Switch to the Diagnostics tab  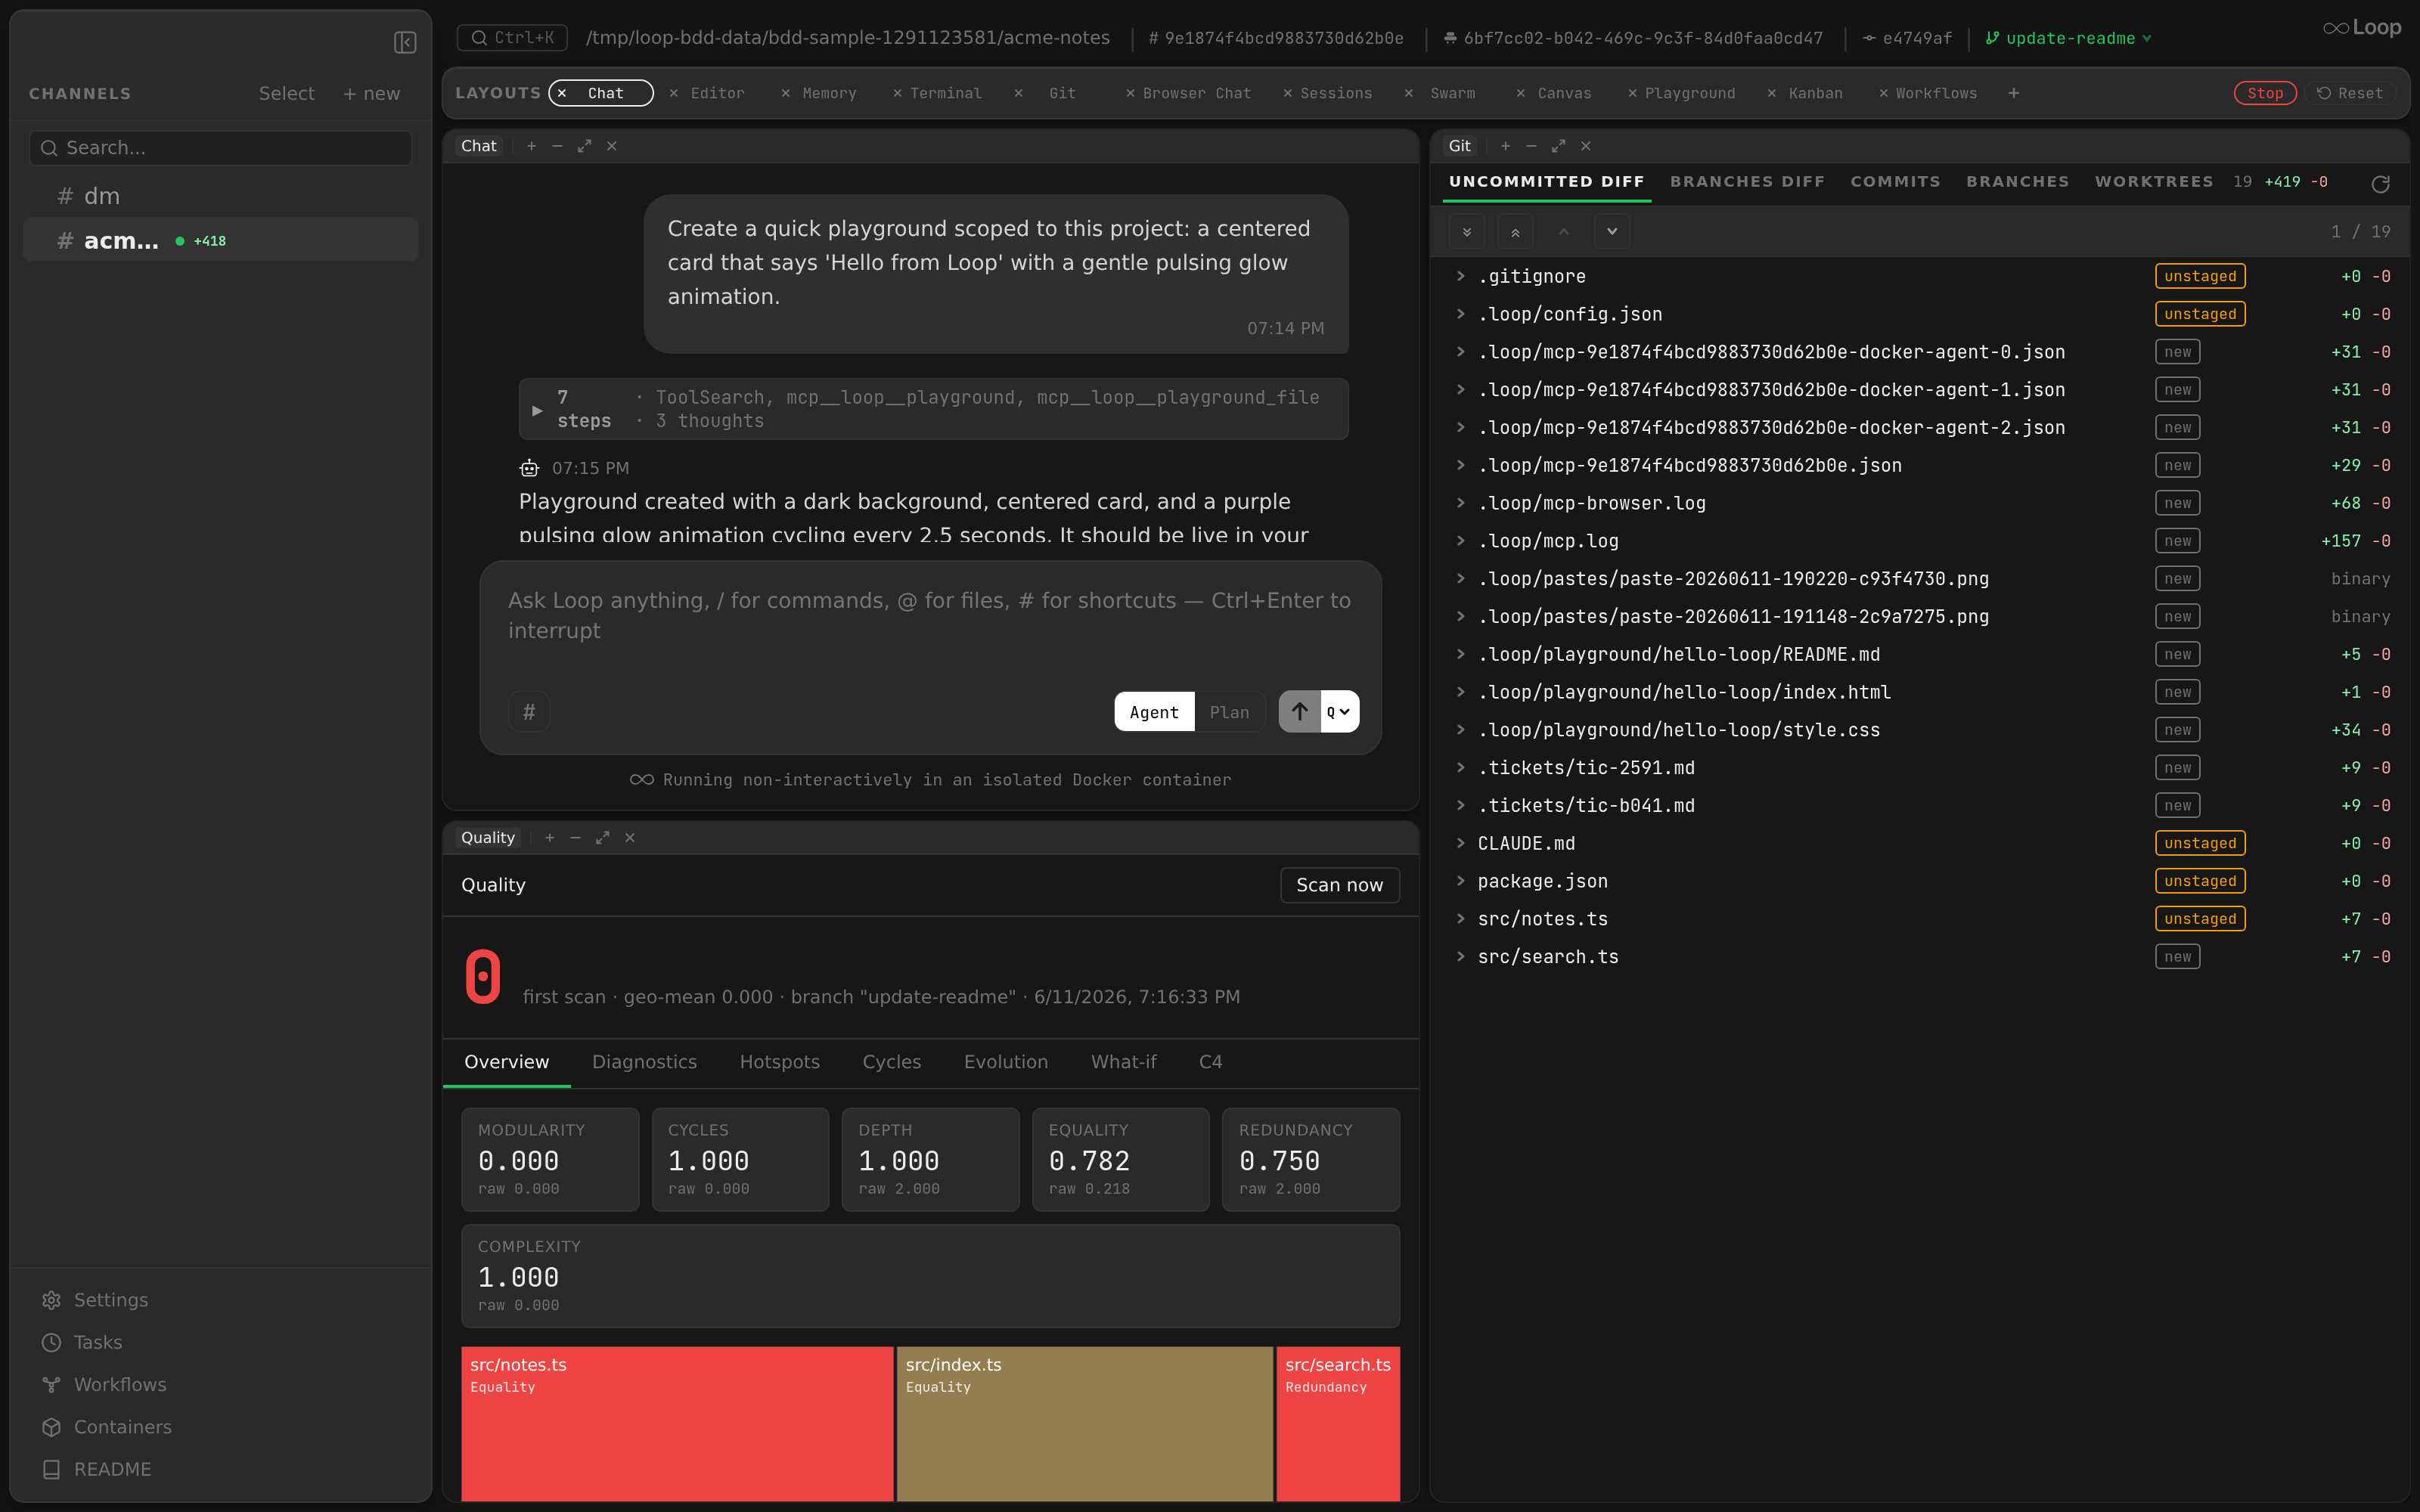(644, 1062)
